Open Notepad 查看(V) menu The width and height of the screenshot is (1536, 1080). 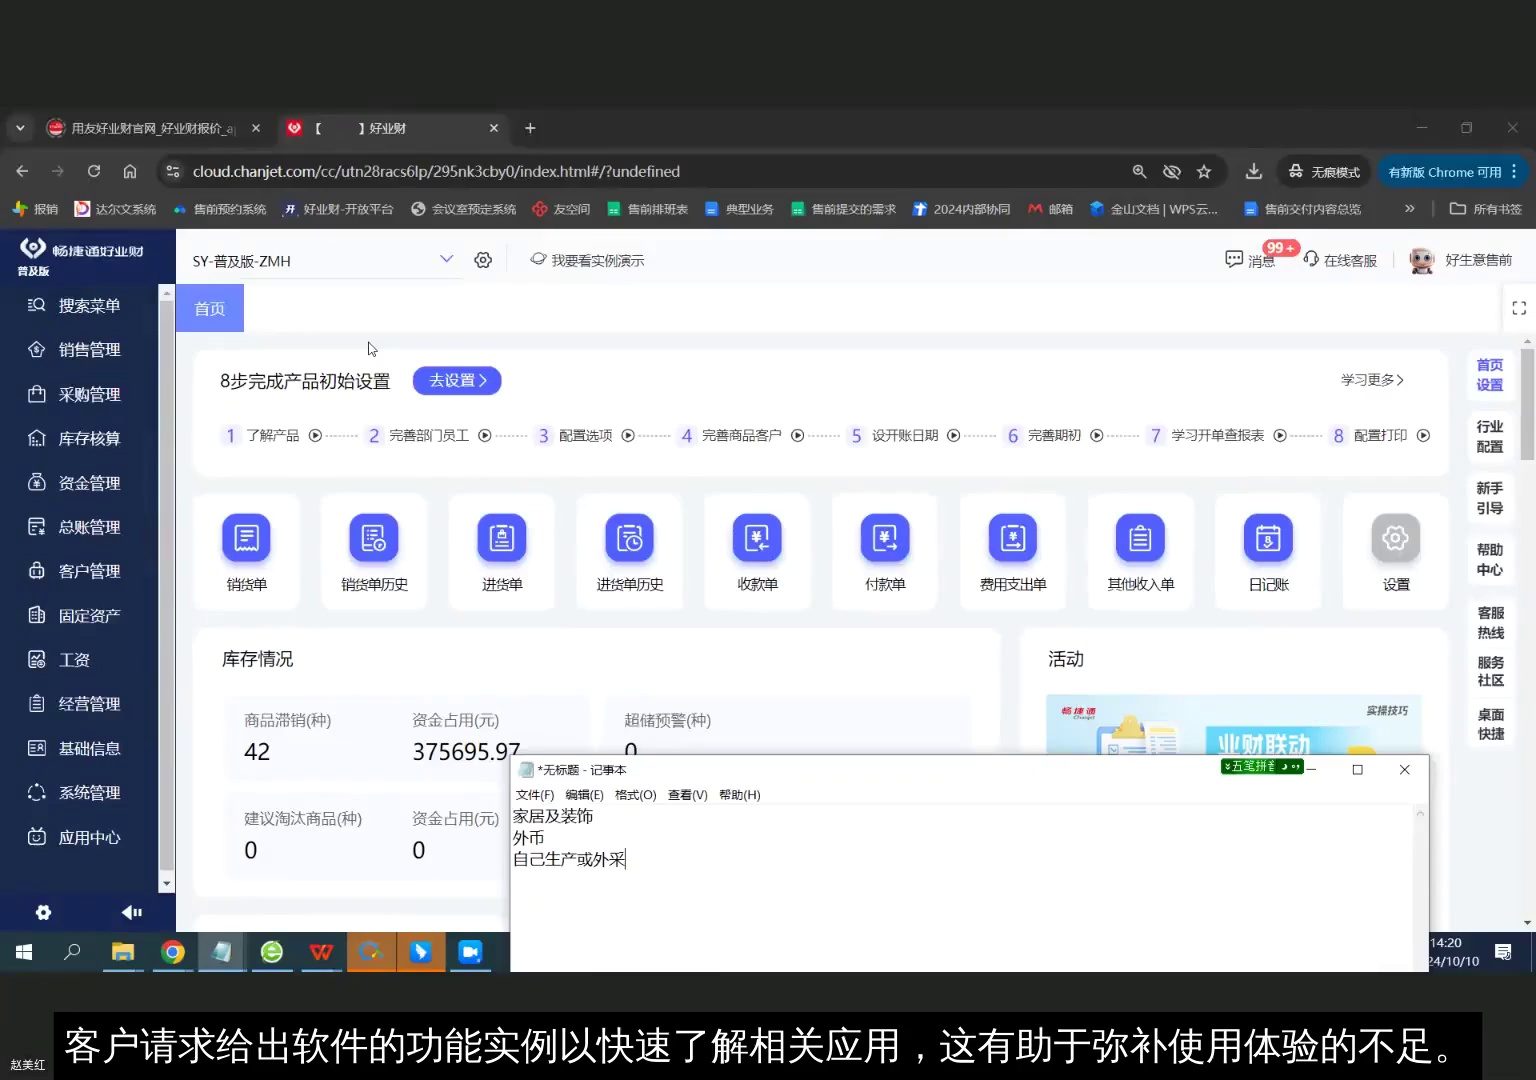pyautogui.click(x=687, y=795)
